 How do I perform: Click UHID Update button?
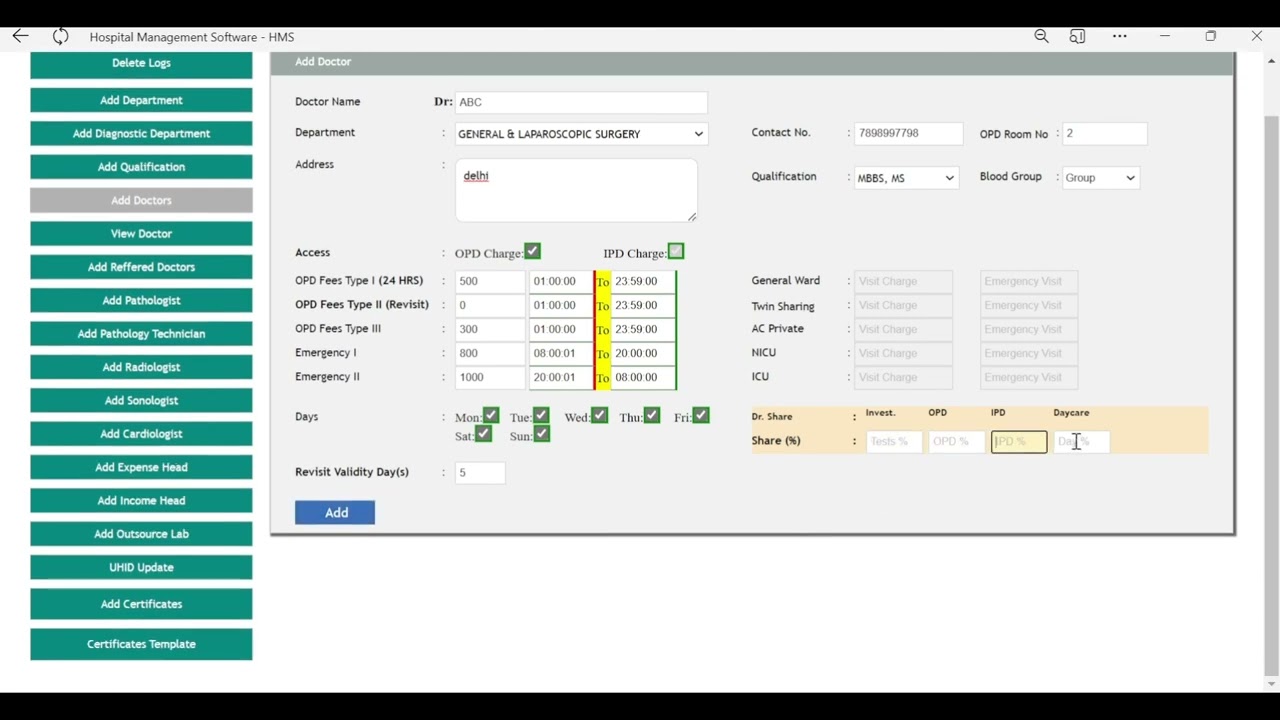(x=141, y=567)
